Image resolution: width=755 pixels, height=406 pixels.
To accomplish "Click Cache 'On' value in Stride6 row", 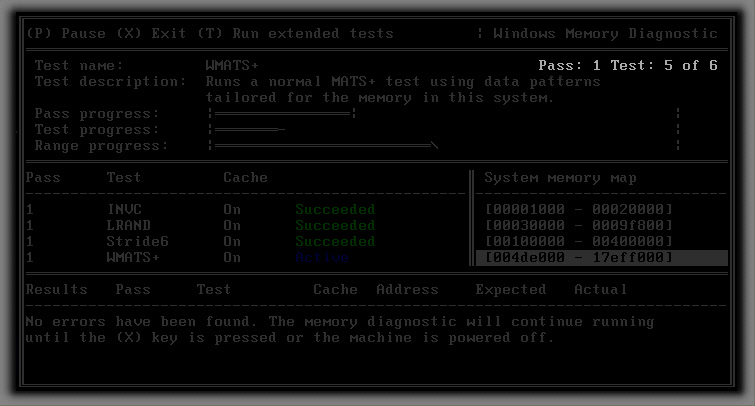I will pyautogui.click(x=232, y=241).
